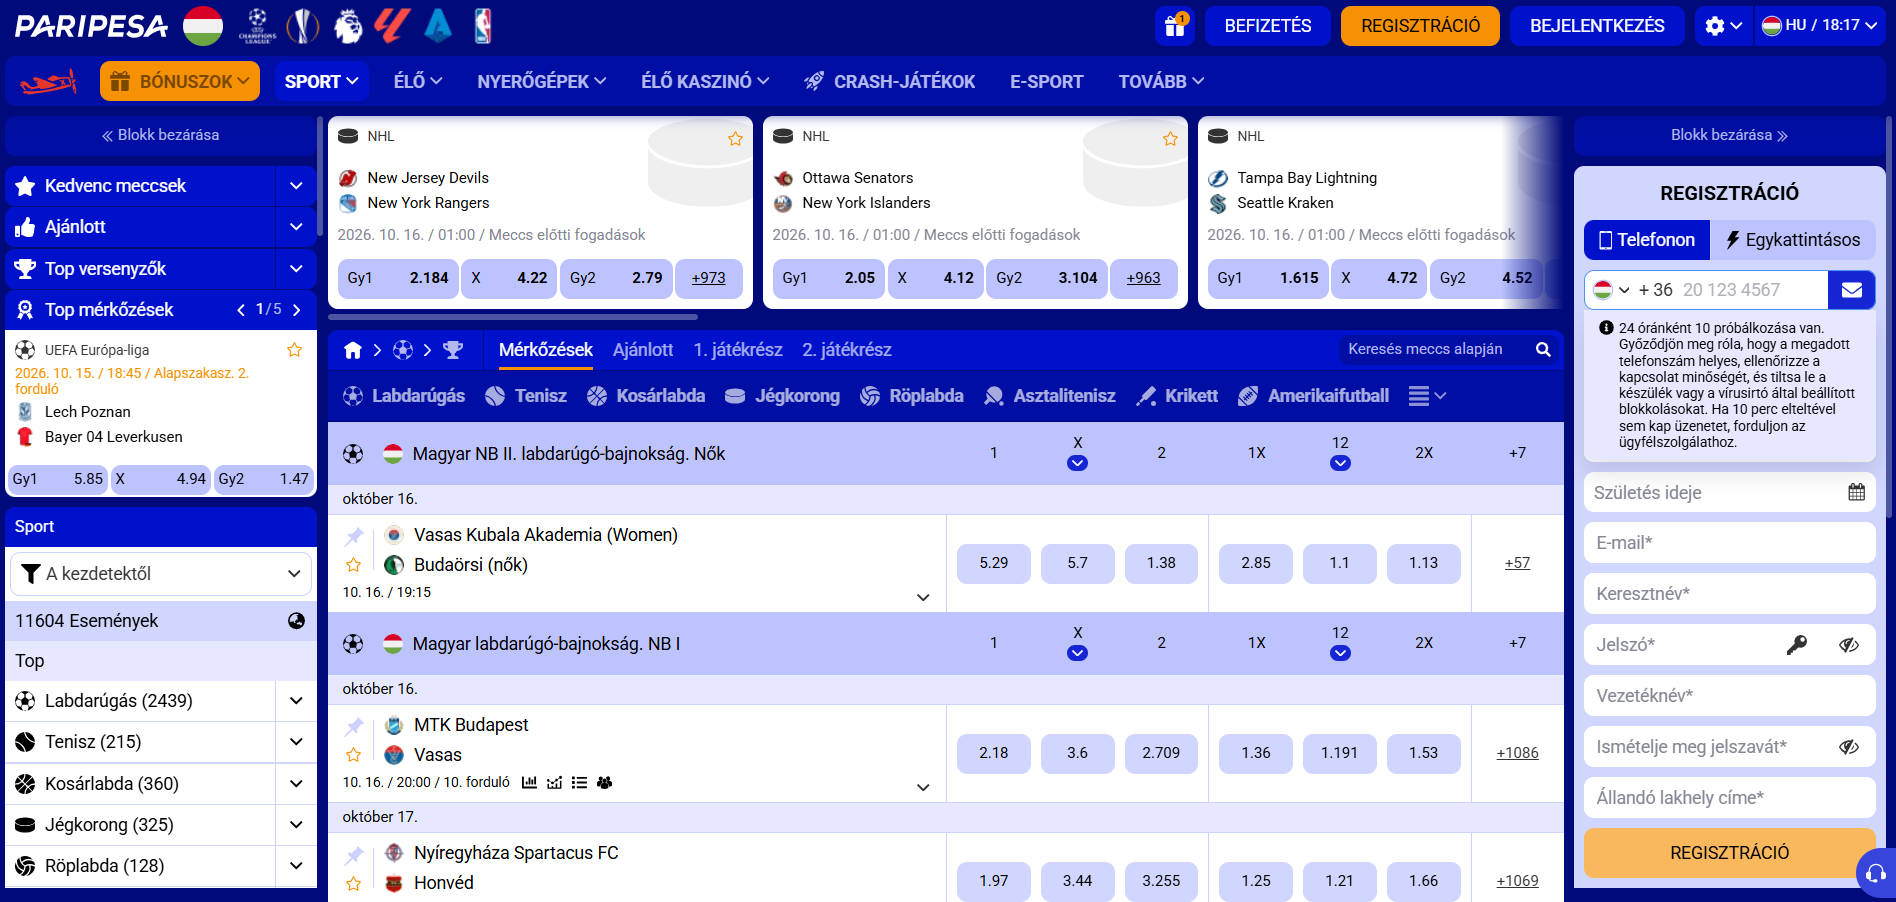Expand Kedvenc meccsek section

coord(296,186)
